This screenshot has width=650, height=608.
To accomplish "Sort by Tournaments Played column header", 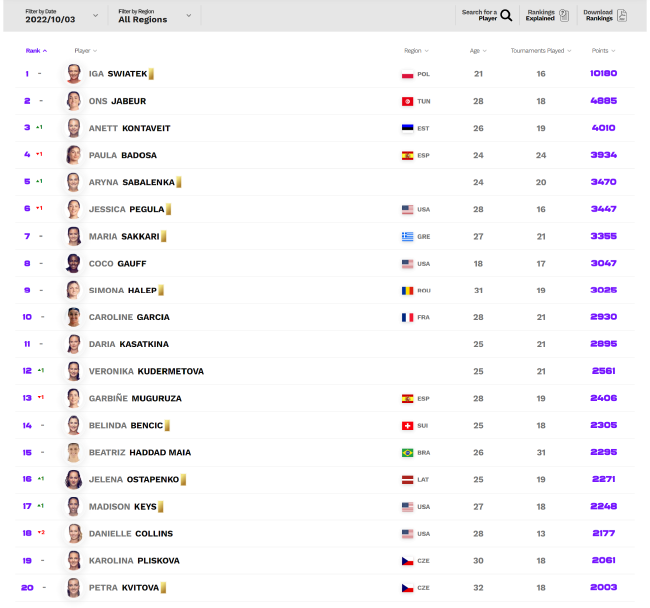I will 541,51.
